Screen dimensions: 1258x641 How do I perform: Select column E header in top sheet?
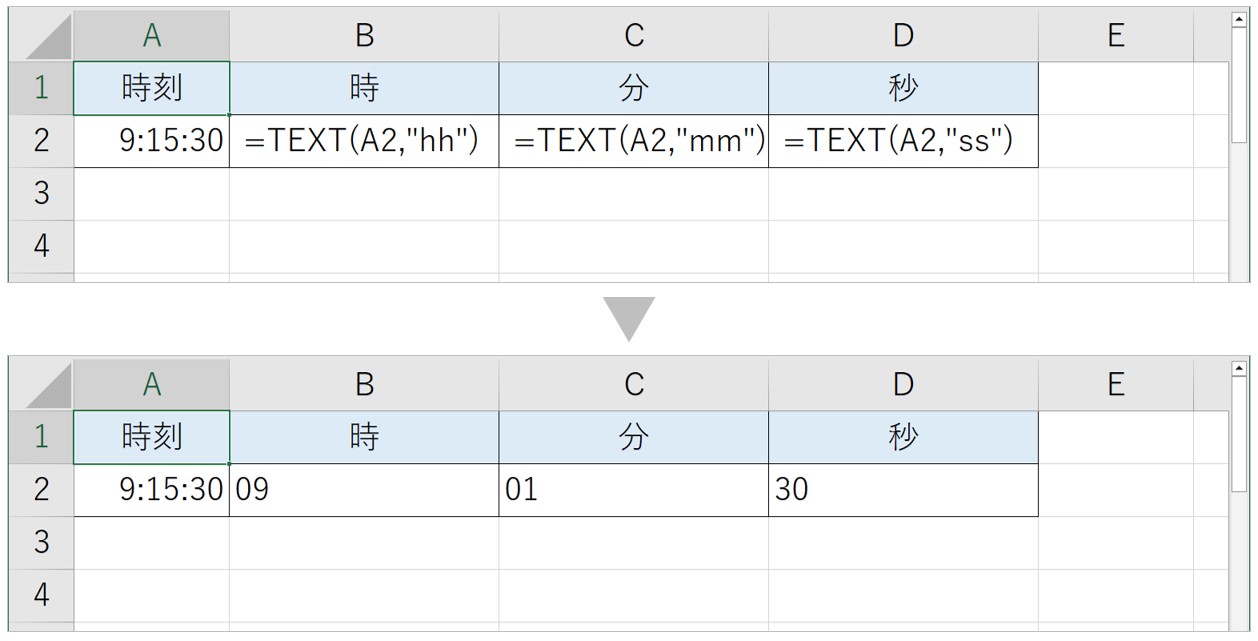pyautogui.click(x=1116, y=36)
